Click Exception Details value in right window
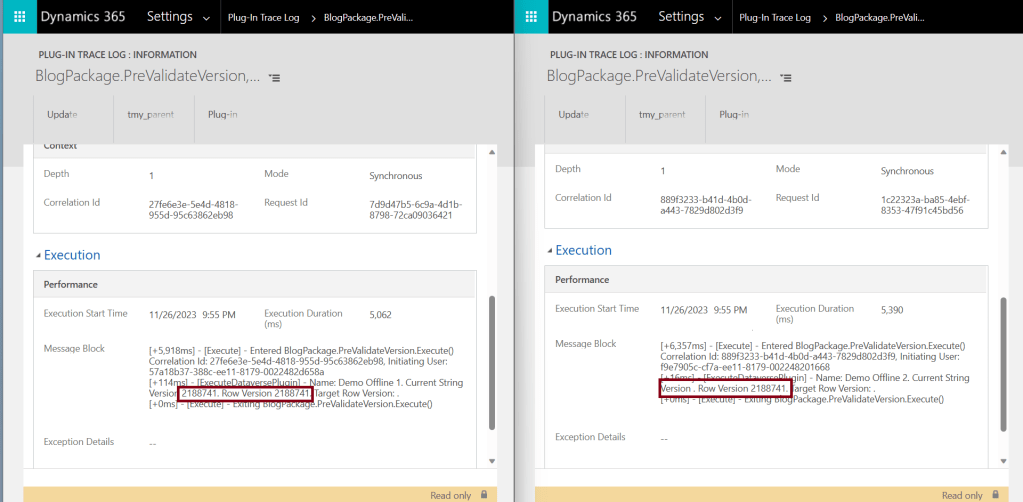The image size is (1023, 502). (664, 439)
